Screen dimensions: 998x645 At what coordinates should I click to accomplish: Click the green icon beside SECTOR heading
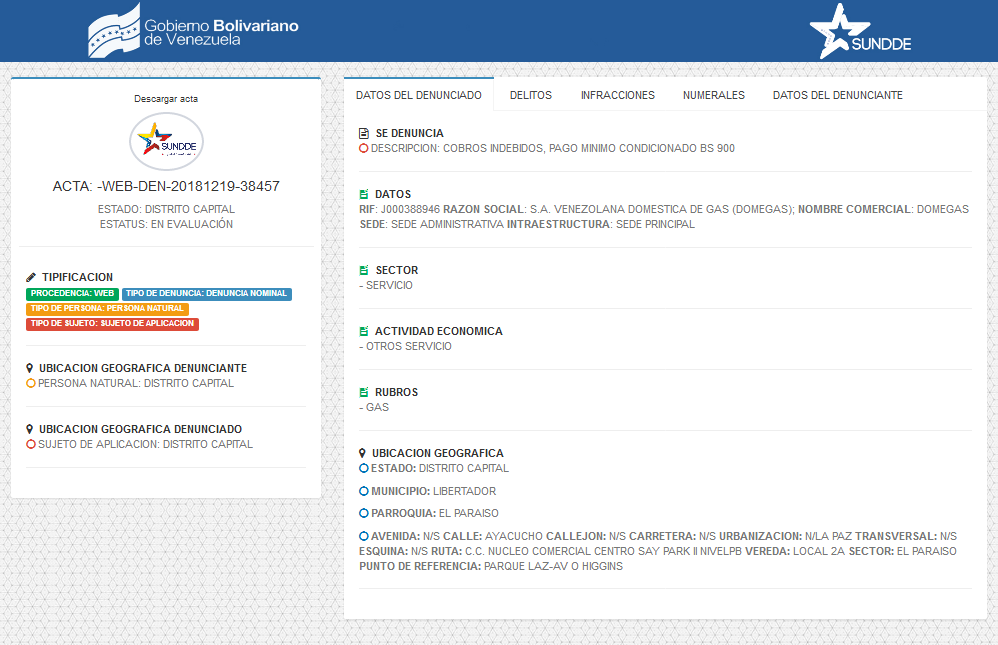click(x=364, y=270)
